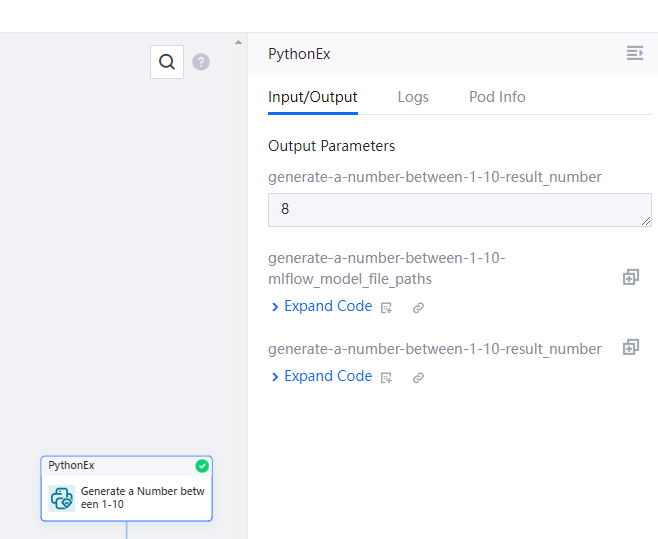Click the note icon after first Expand Code

(x=387, y=308)
